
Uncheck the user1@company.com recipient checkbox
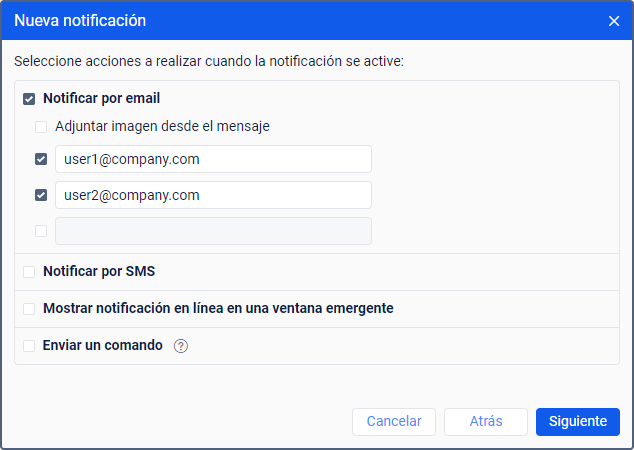tap(41, 159)
